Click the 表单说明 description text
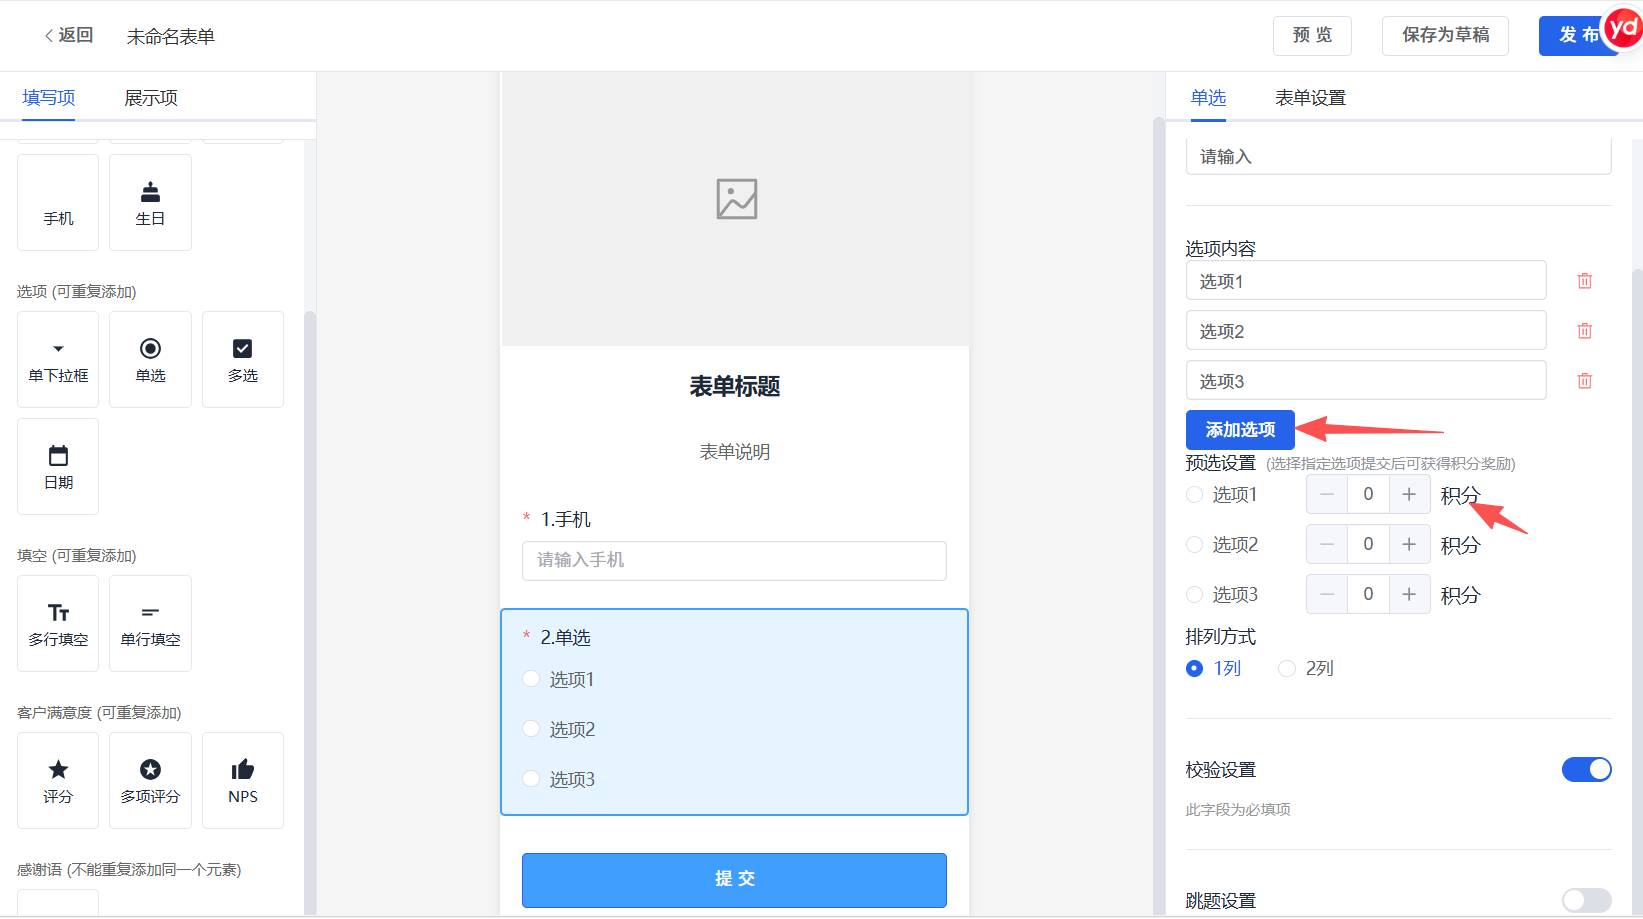This screenshot has height=919, width=1643. (x=734, y=452)
